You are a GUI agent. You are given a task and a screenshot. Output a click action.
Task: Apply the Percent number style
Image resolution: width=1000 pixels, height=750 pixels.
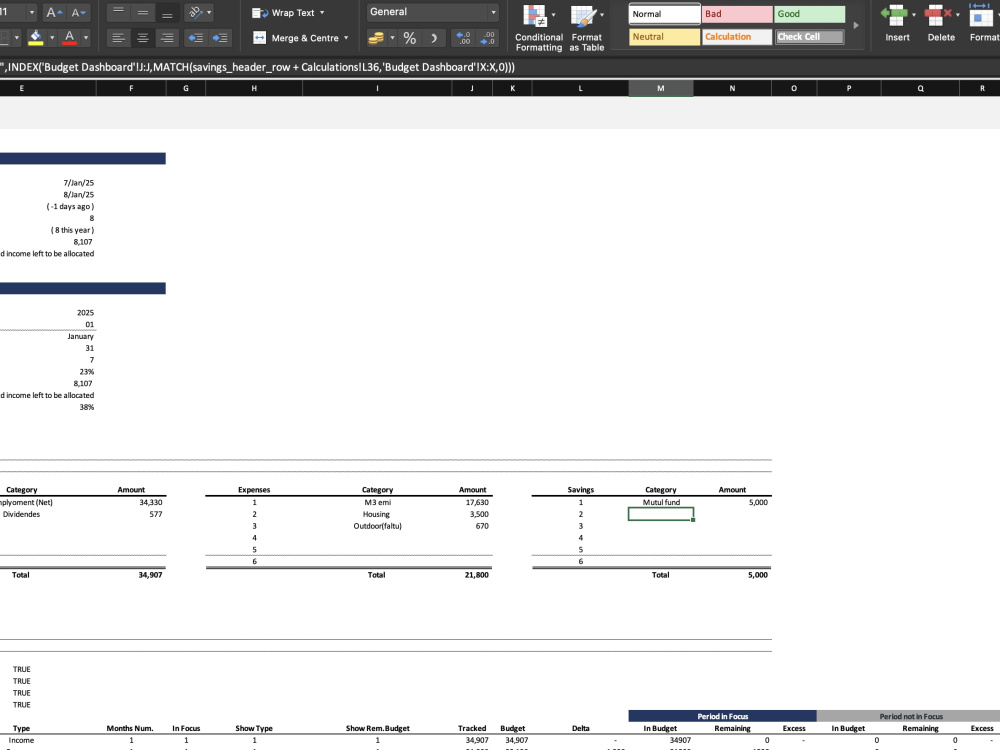coord(410,37)
